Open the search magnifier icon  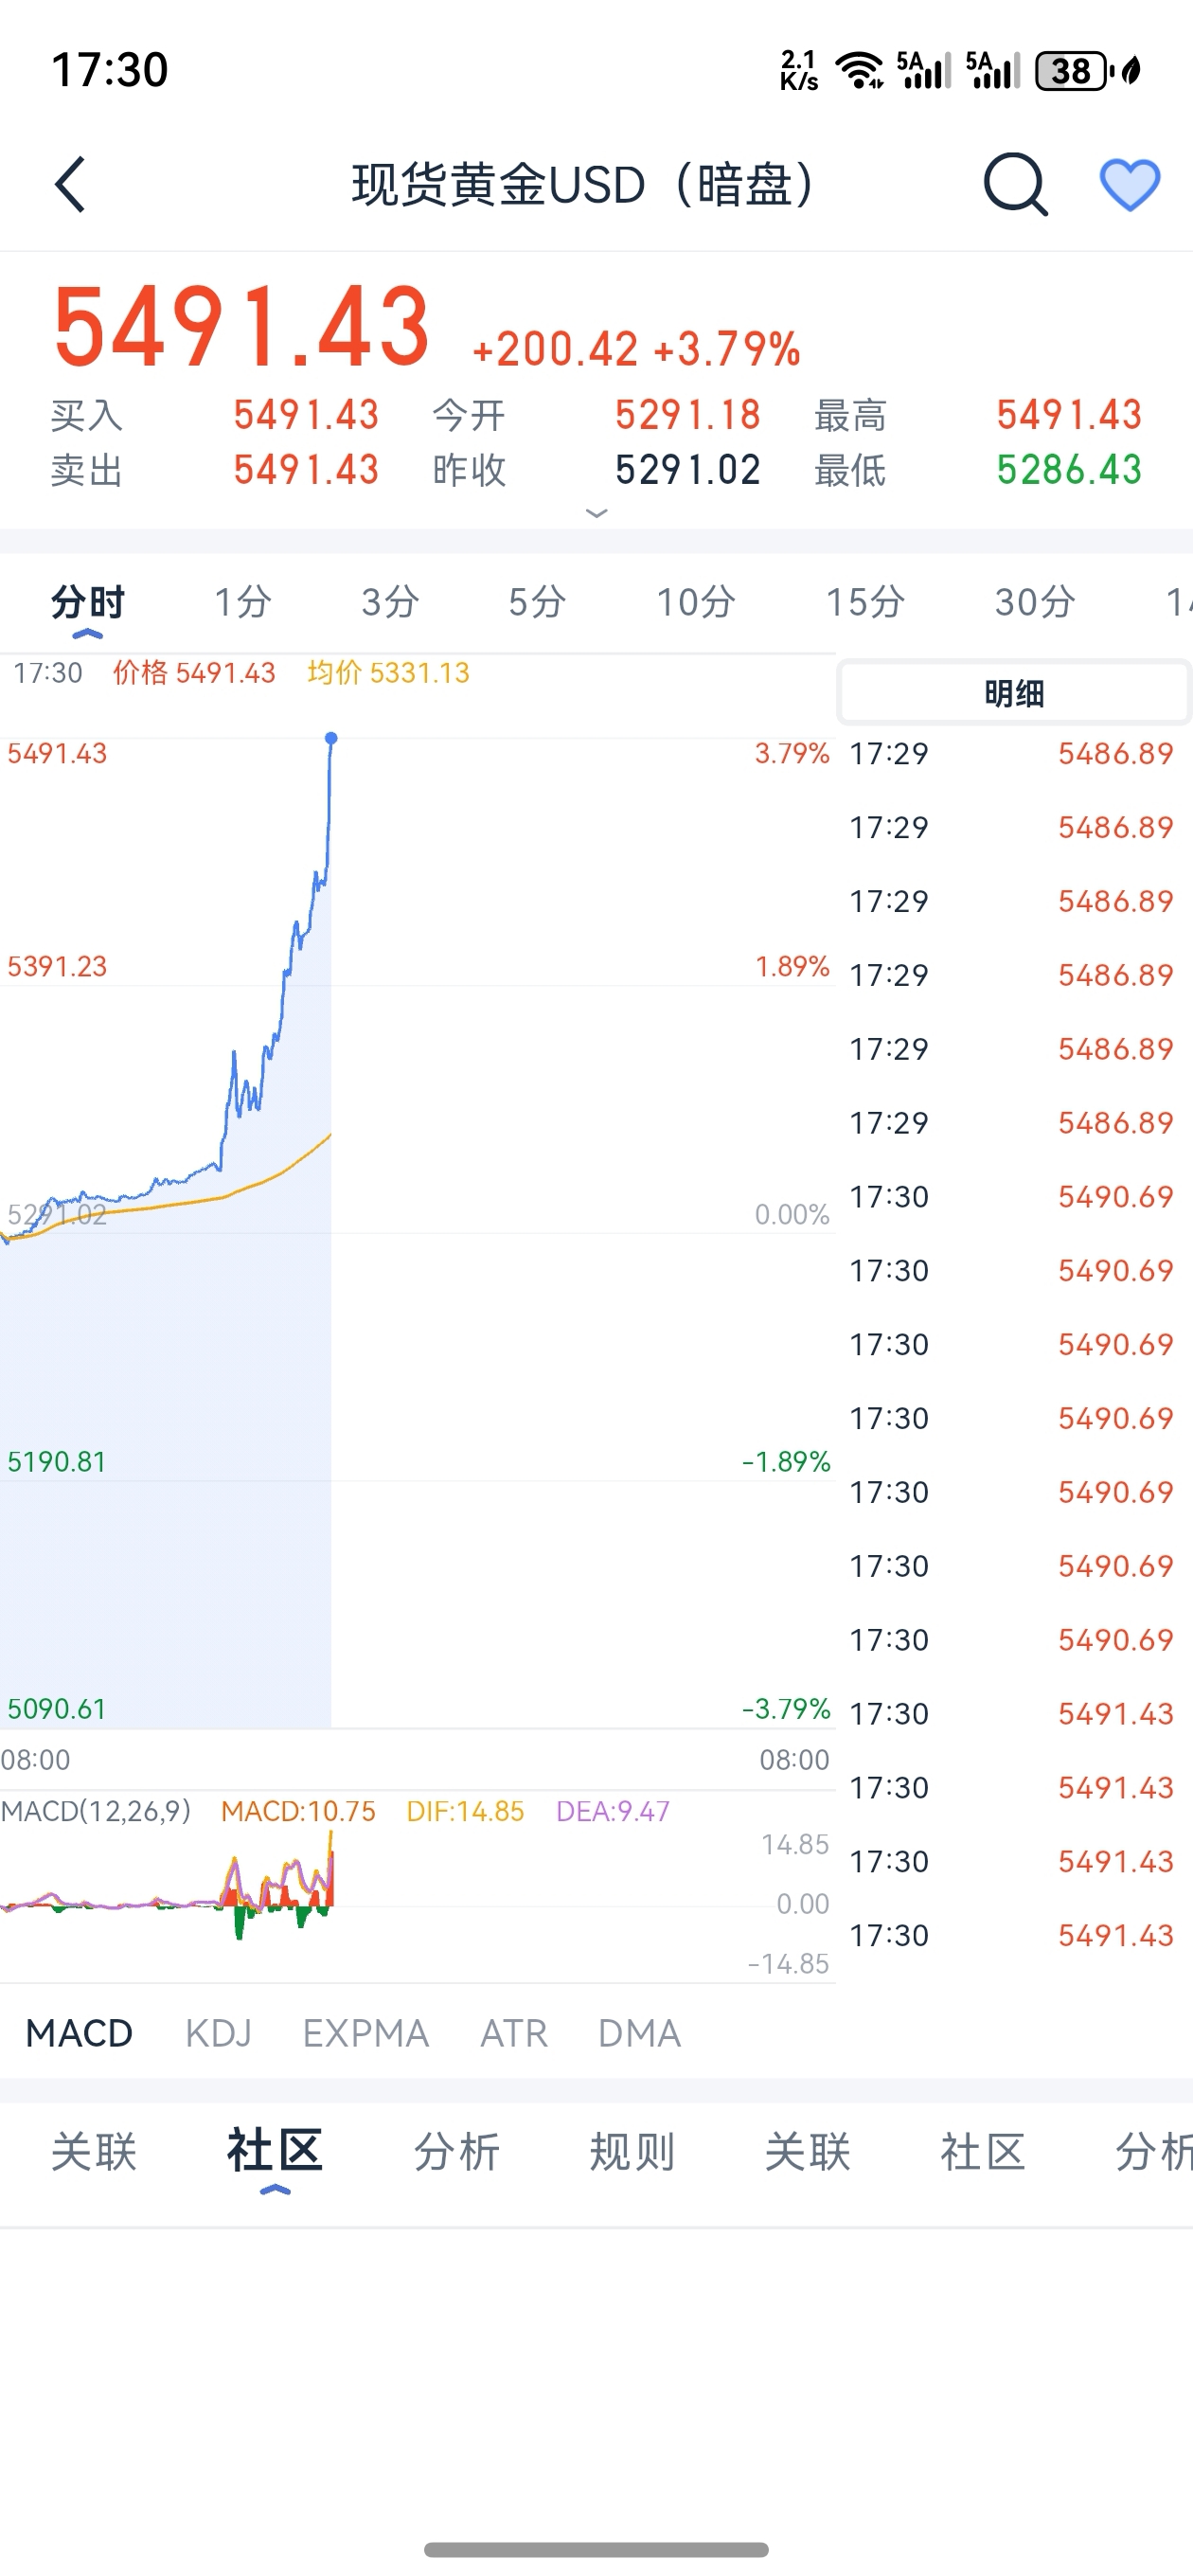click(x=1015, y=185)
